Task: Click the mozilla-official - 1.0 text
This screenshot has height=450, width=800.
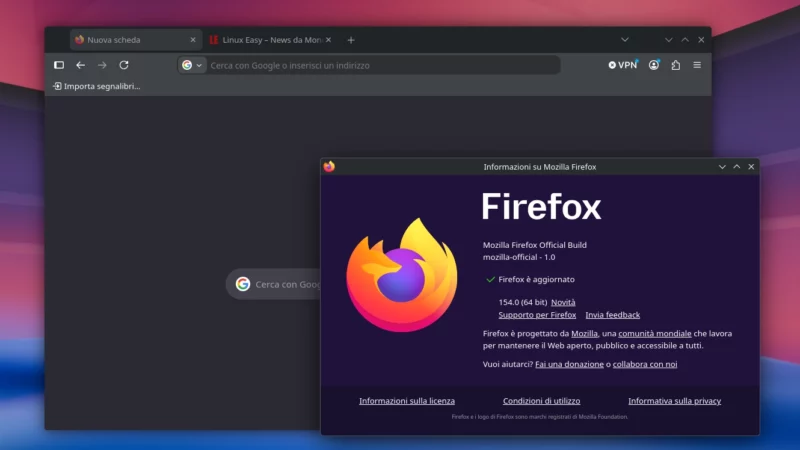Action: [519, 257]
